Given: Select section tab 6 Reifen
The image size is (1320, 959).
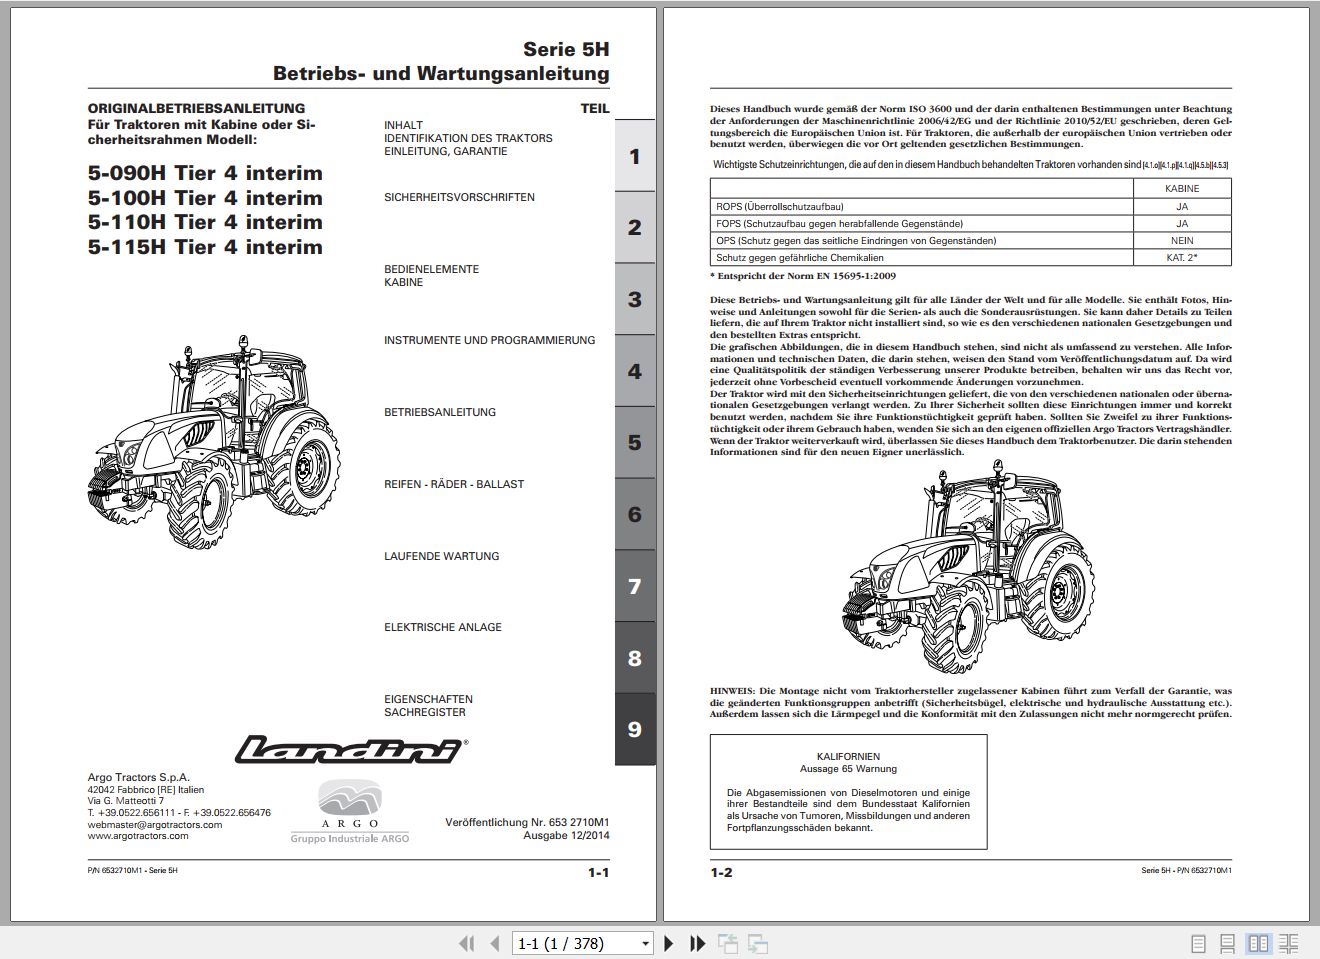Looking at the screenshot, I should (634, 514).
